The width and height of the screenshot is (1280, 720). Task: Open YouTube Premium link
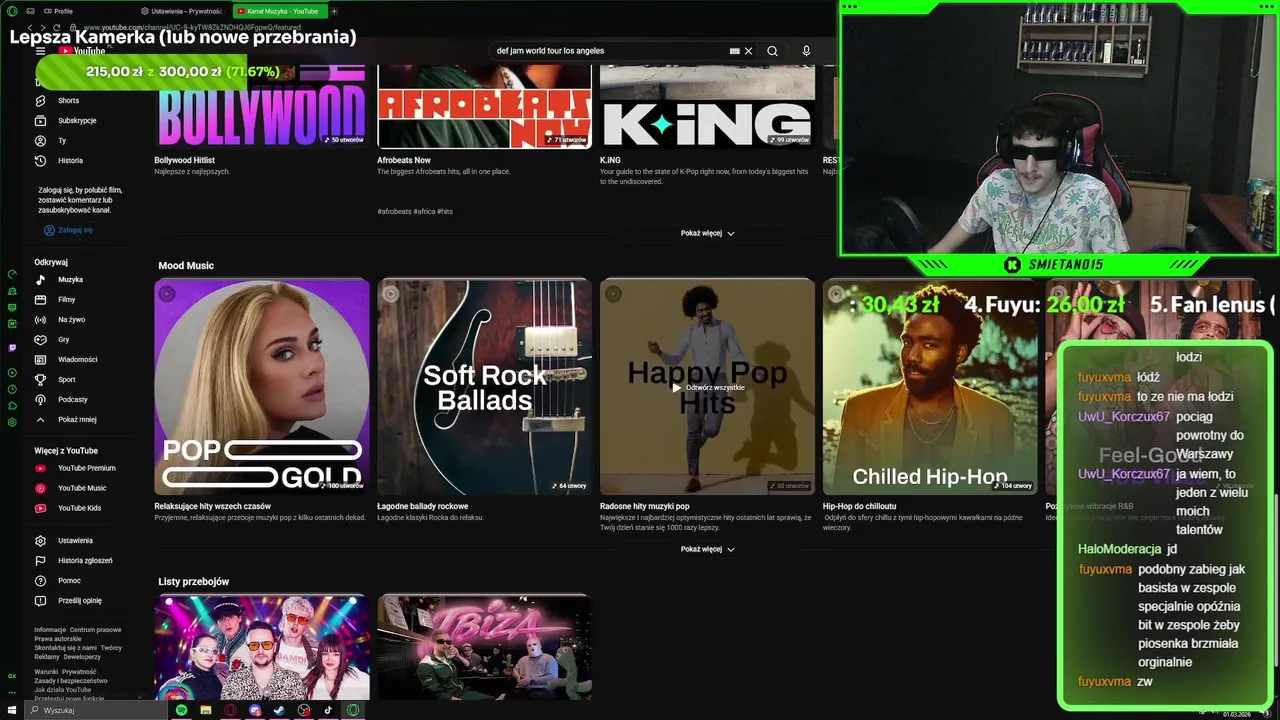(86, 468)
